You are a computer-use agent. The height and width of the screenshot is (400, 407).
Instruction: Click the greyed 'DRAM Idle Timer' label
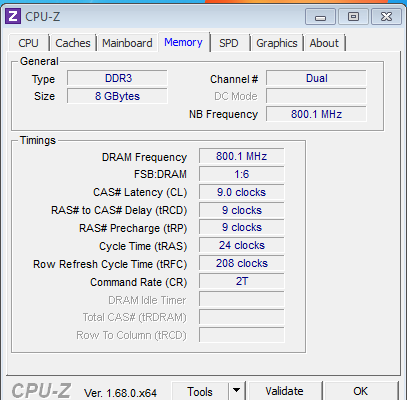tap(147, 300)
